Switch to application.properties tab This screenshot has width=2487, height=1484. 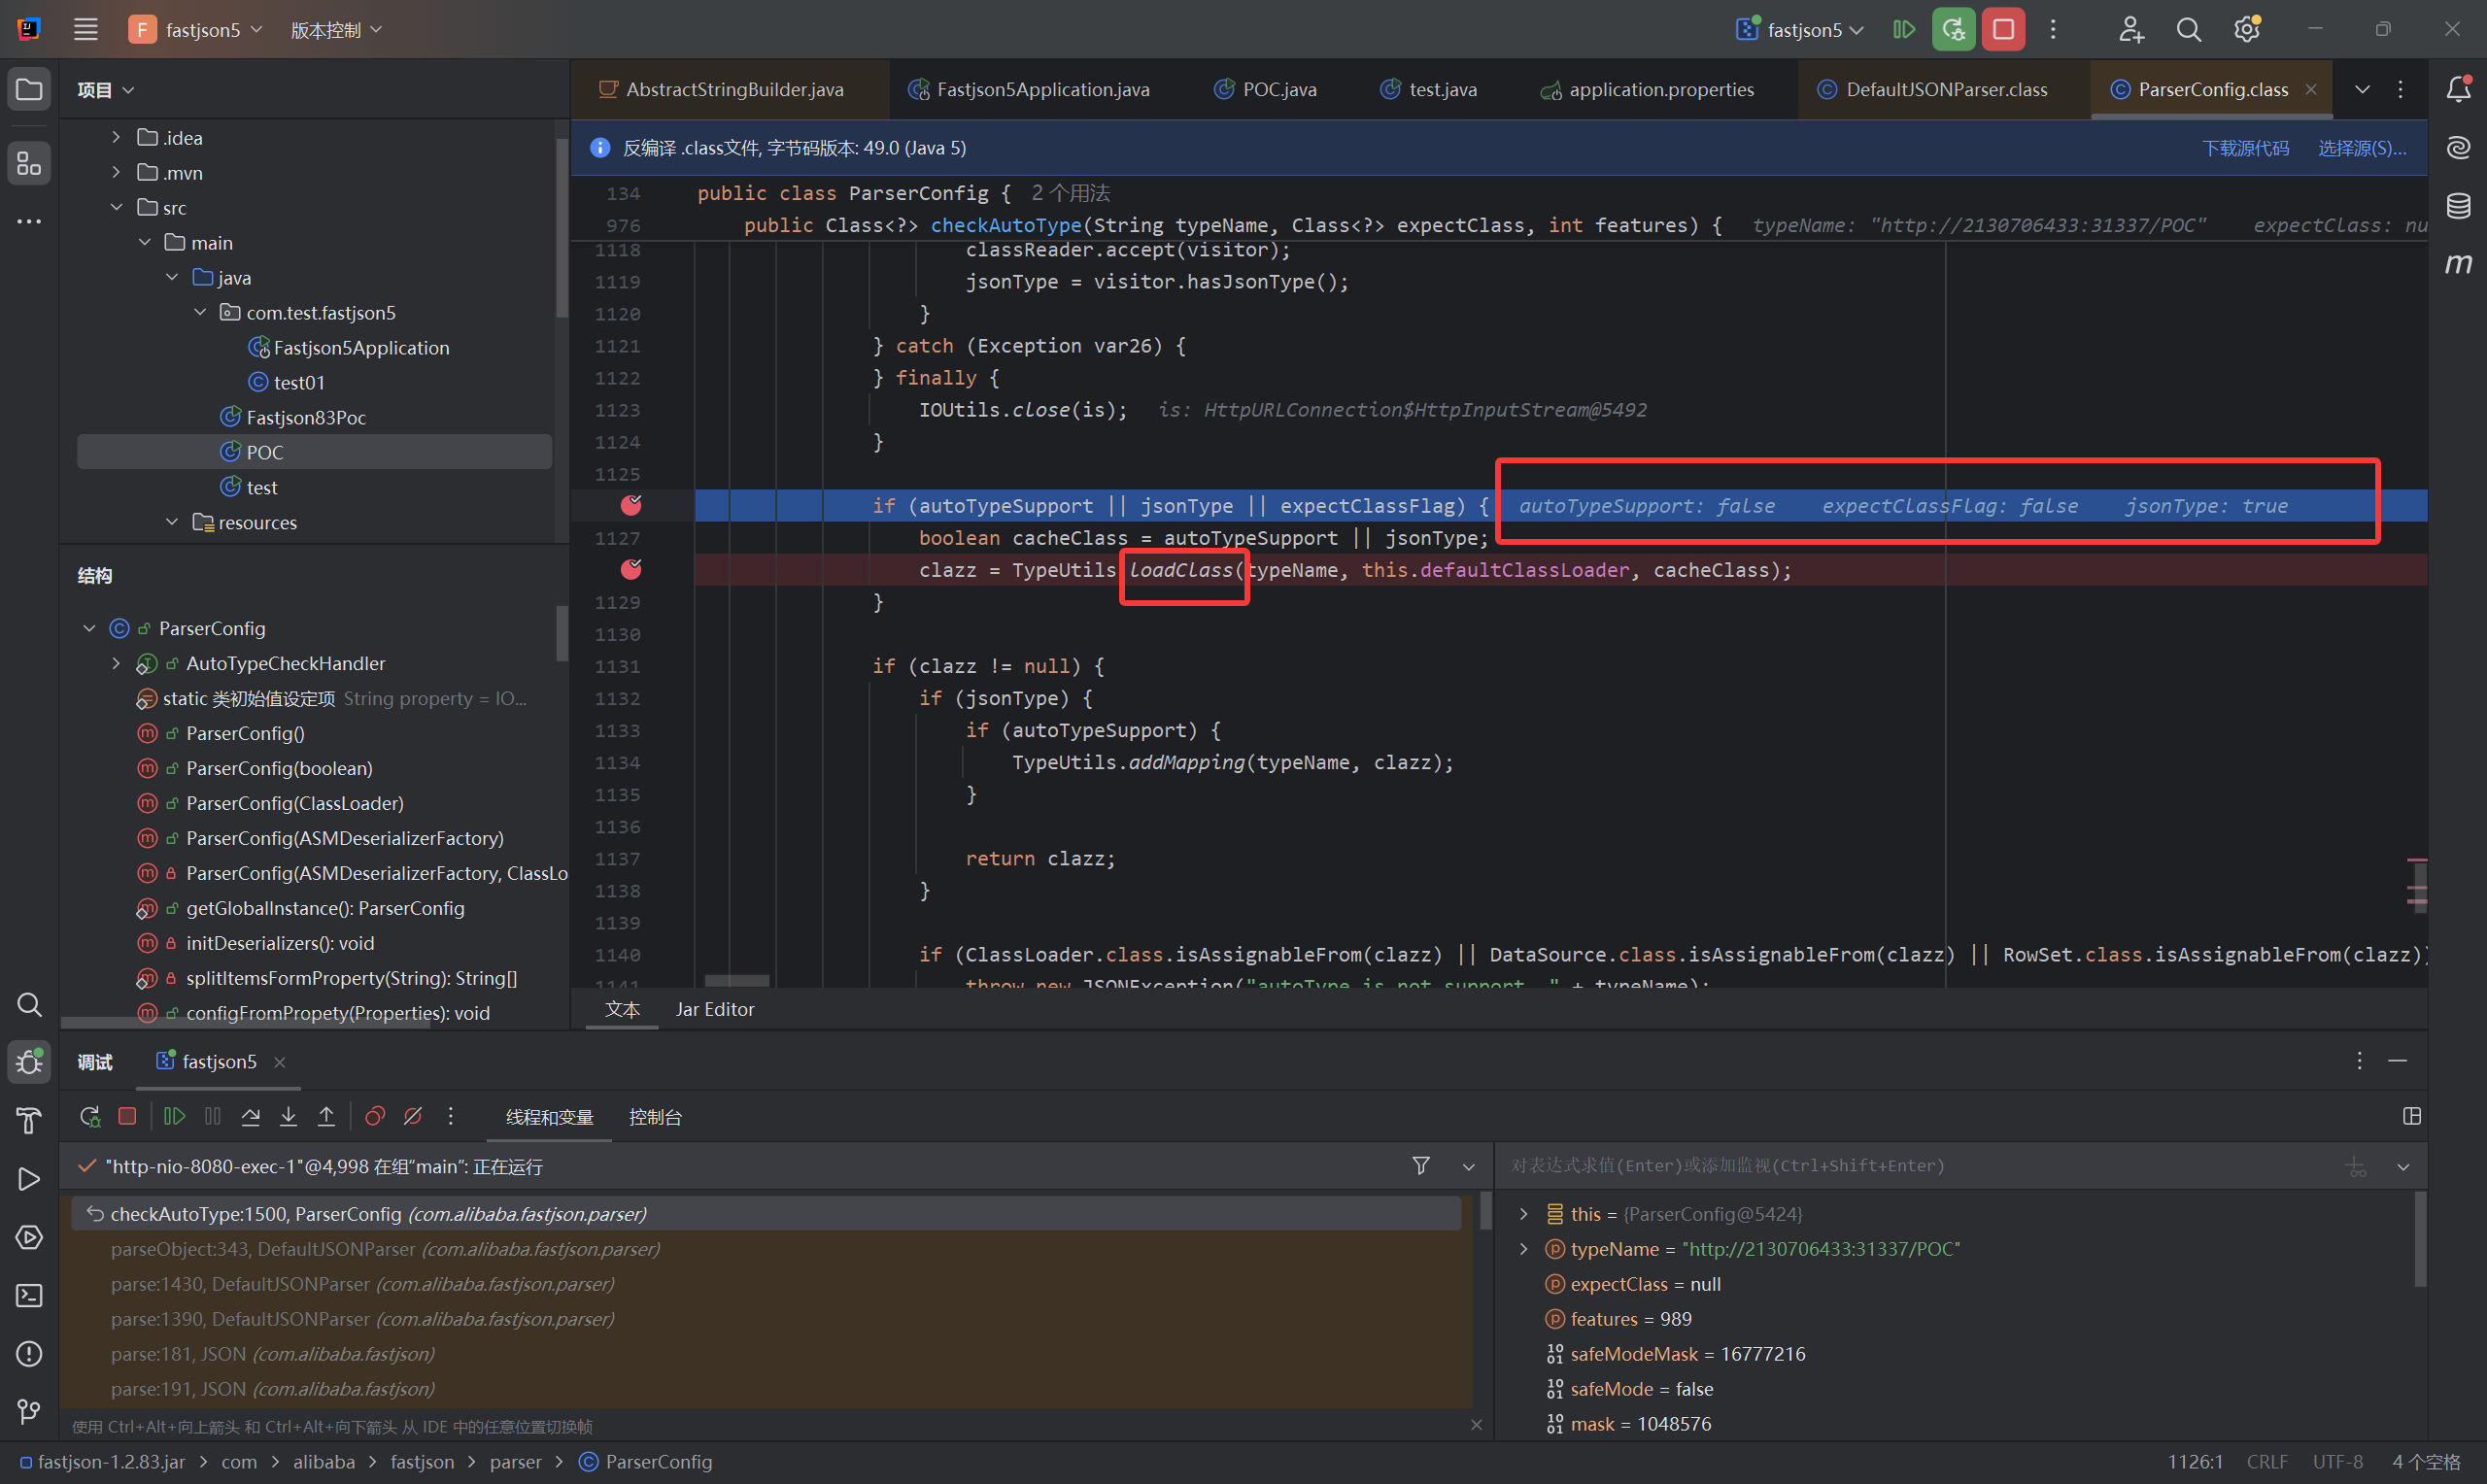[1647, 90]
